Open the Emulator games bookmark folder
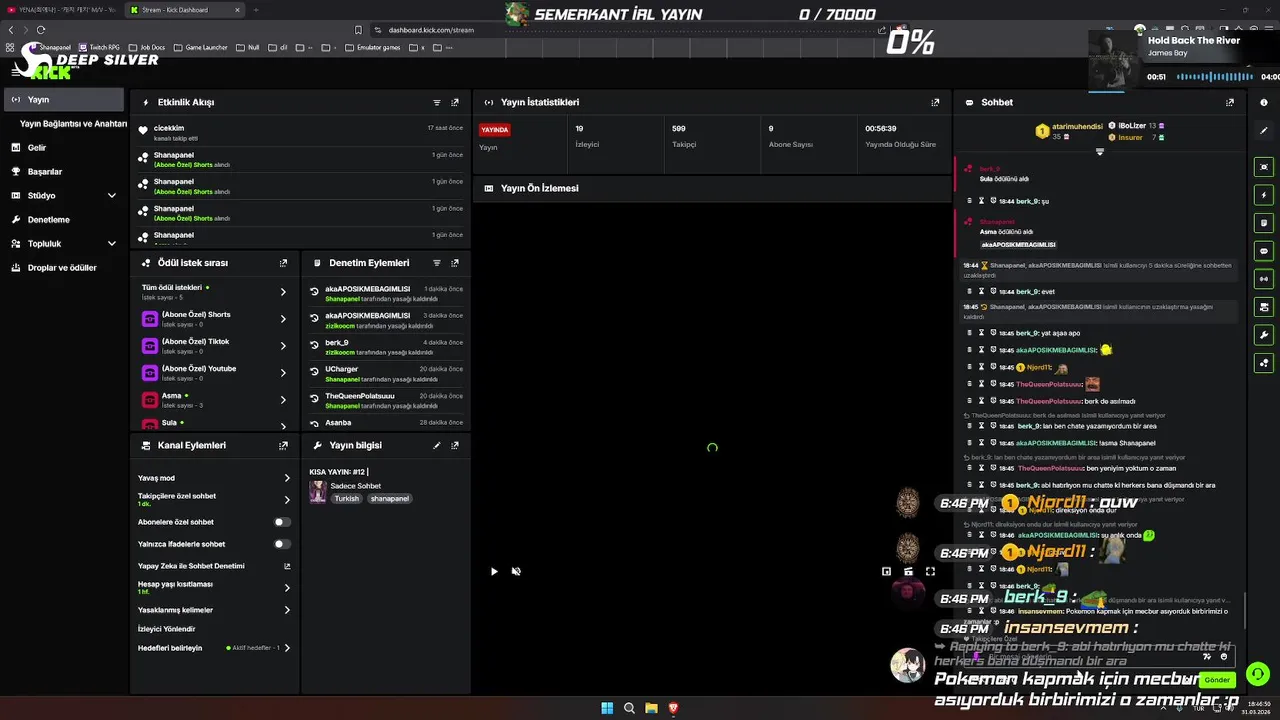Screen dimensions: 1280x720 372,47
